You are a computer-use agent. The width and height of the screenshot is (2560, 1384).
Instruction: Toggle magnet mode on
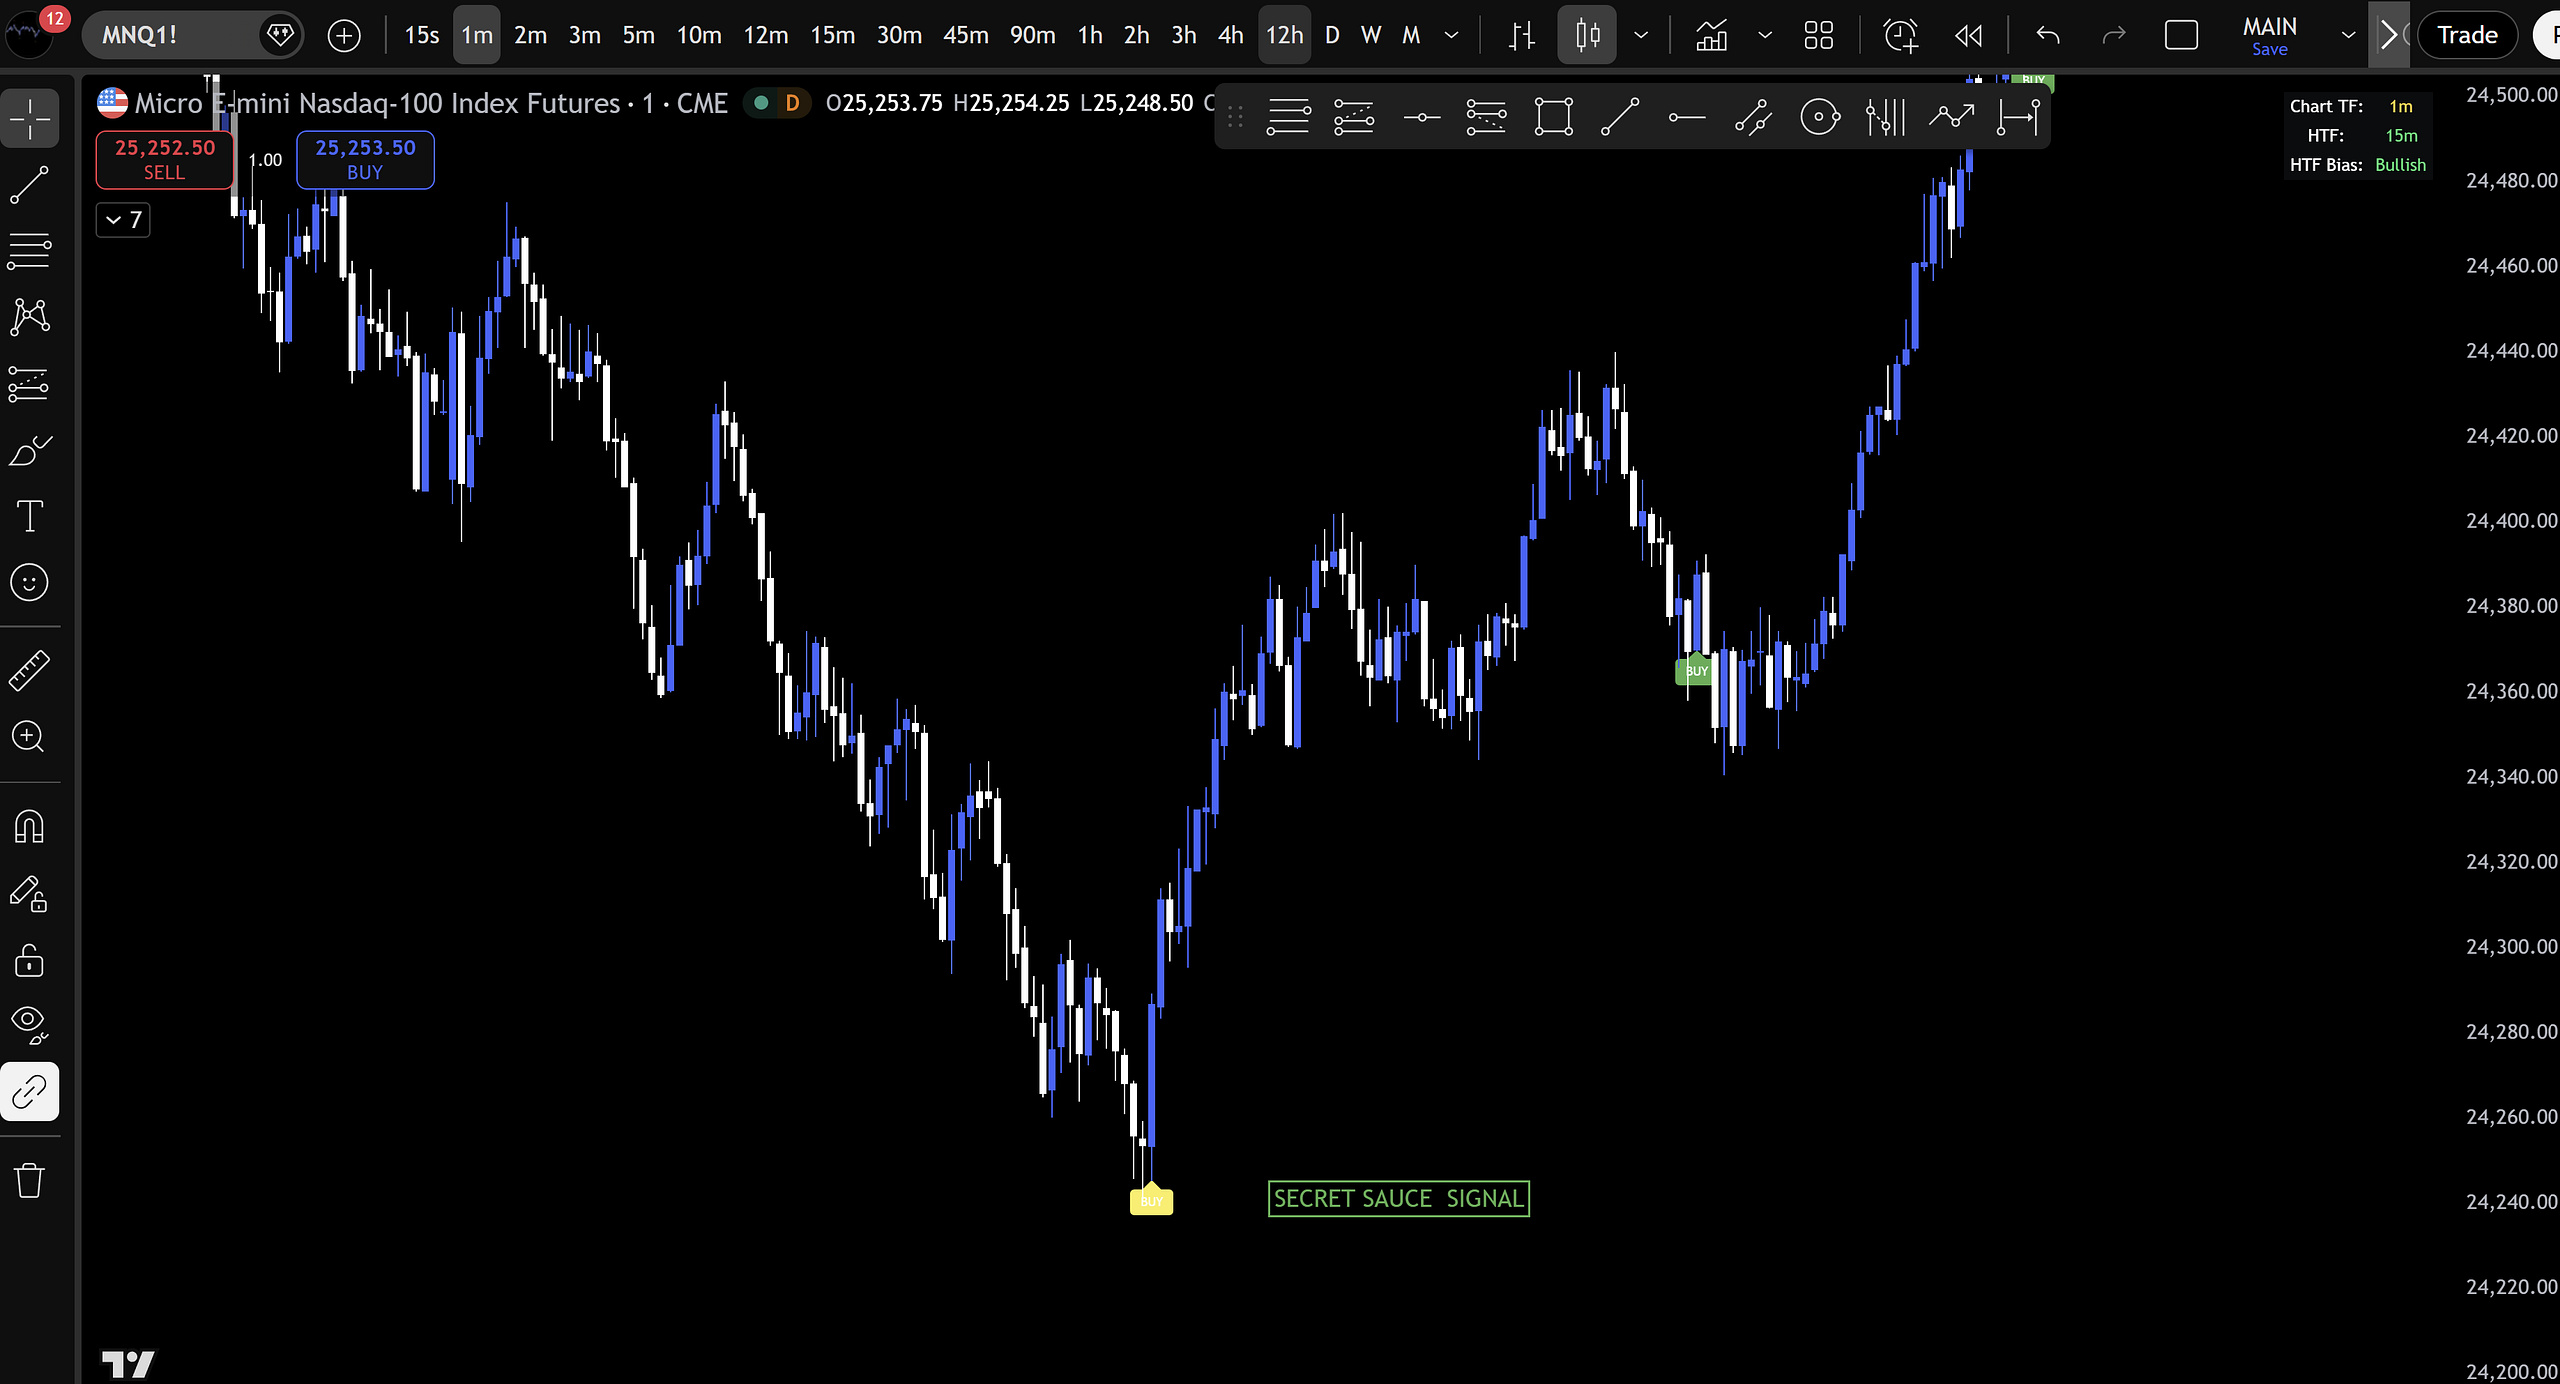[30, 826]
